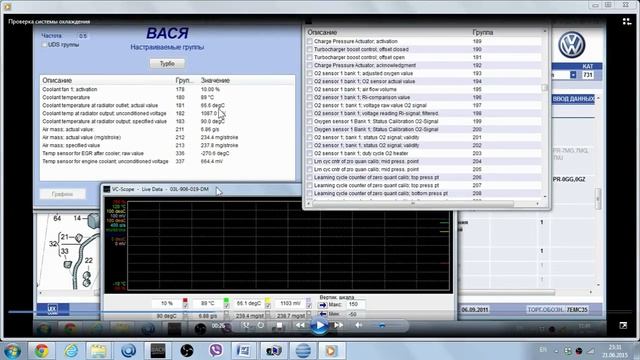
Task: Mute the media player sound
Action: coord(358,325)
